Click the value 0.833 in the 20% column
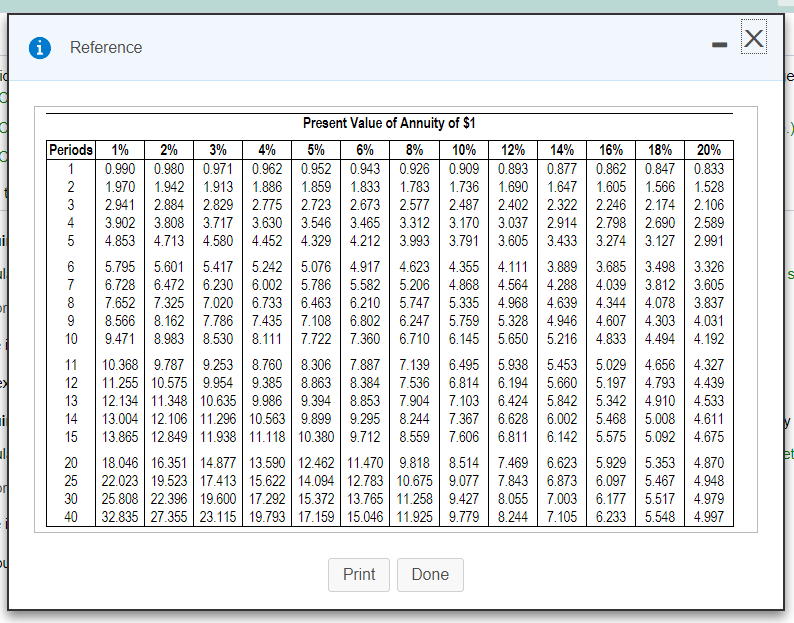 pyautogui.click(x=709, y=169)
